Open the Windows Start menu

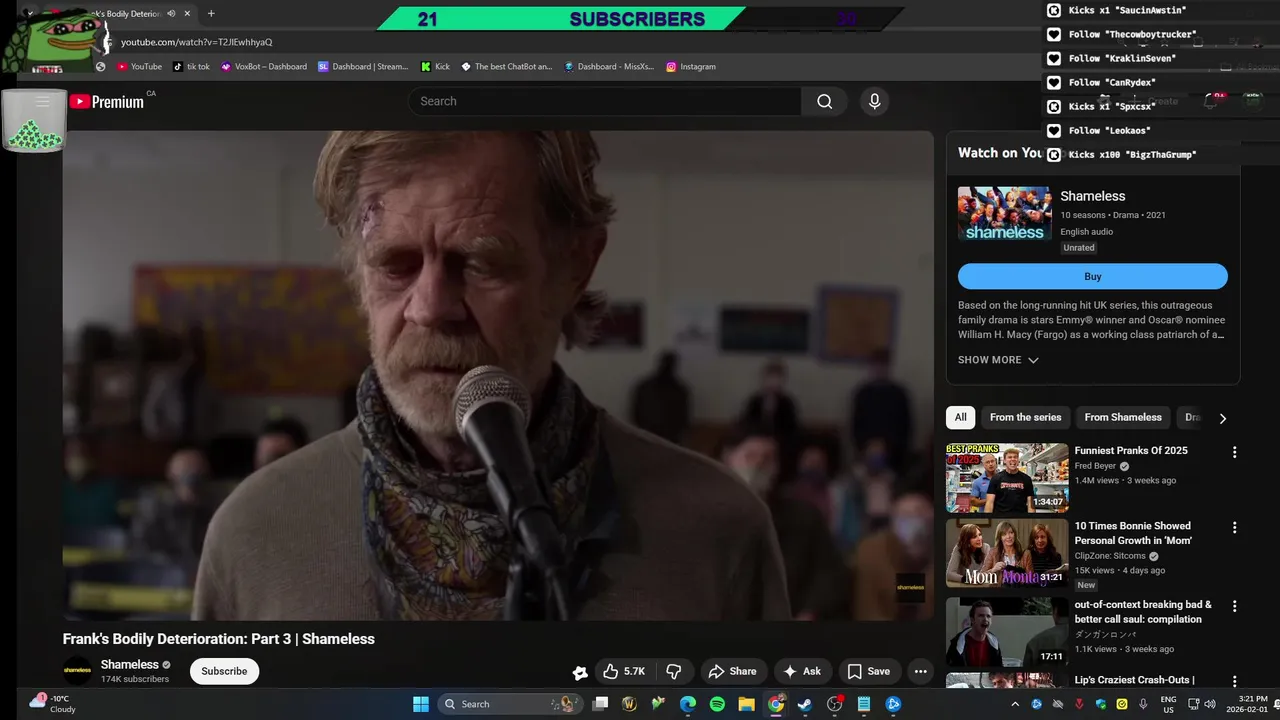[421, 704]
